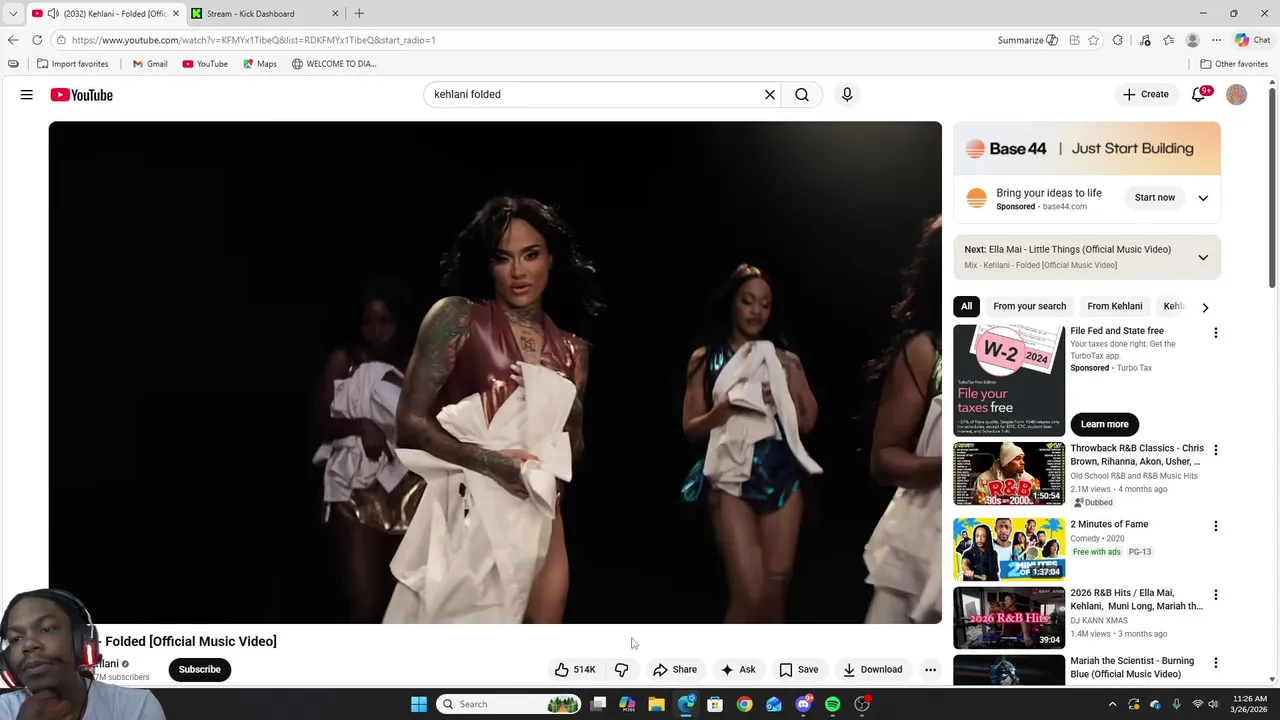The image size is (1280, 720).
Task: Select the All filter chip
Action: coord(966,306)
